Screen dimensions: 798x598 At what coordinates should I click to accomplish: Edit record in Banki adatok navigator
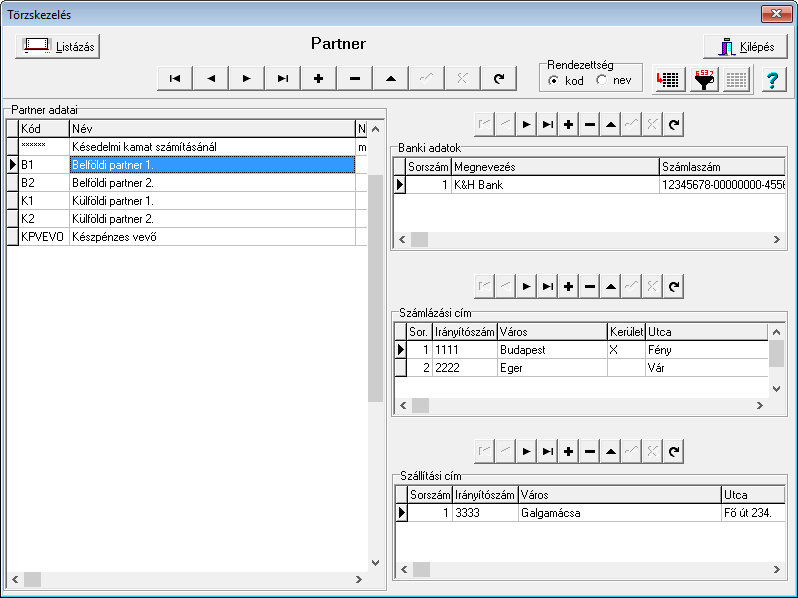click(611, 125)
